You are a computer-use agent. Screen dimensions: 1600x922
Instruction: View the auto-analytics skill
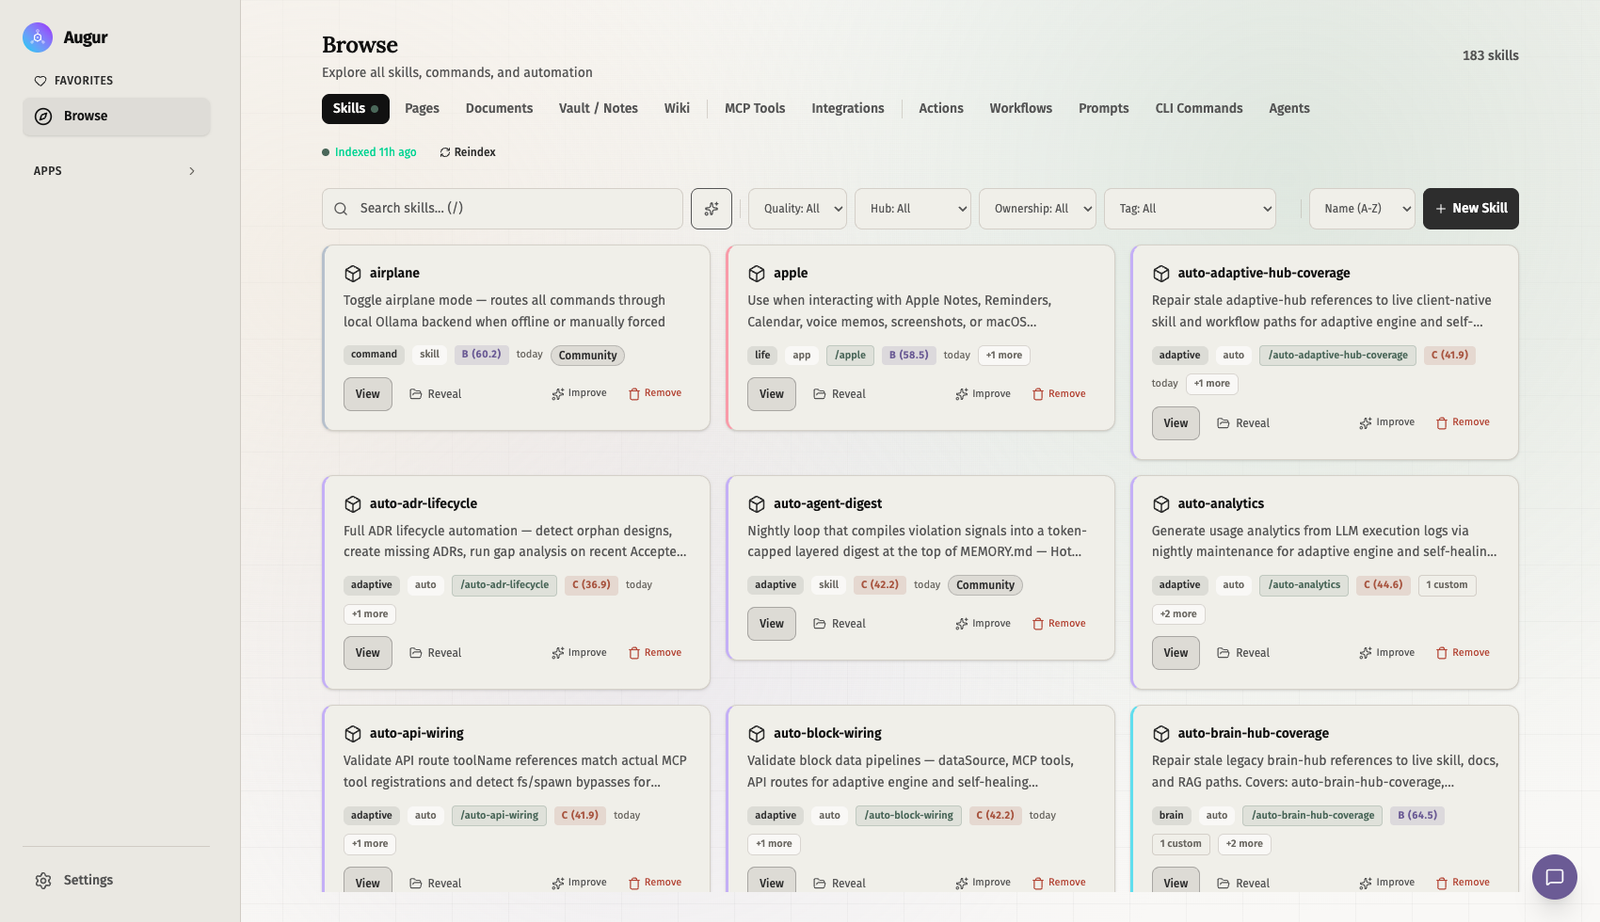tap(1176, 653)
